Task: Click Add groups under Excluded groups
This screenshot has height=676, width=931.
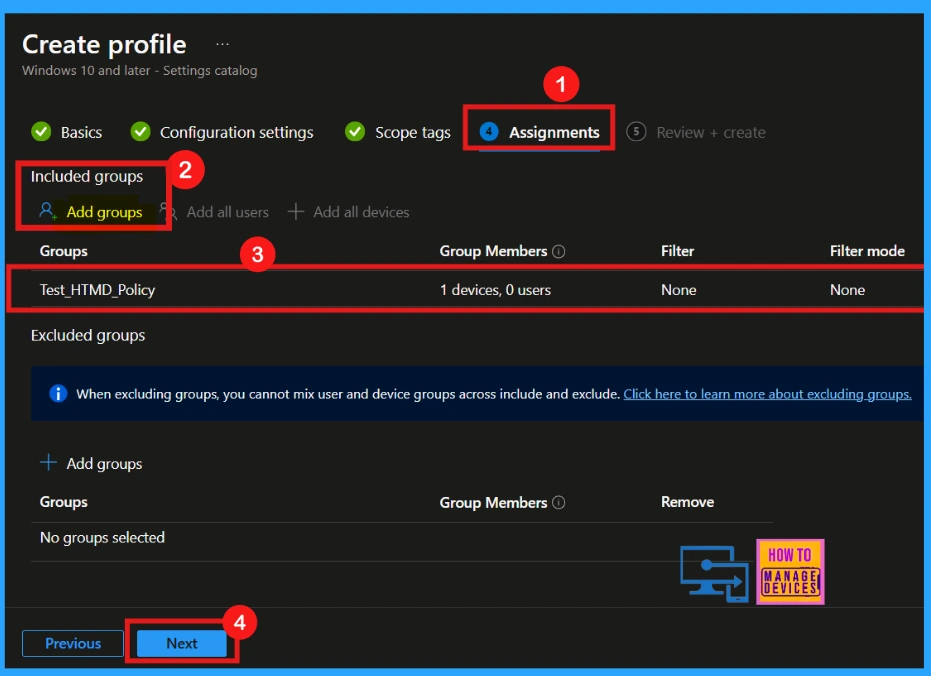Action: (91, 464)
